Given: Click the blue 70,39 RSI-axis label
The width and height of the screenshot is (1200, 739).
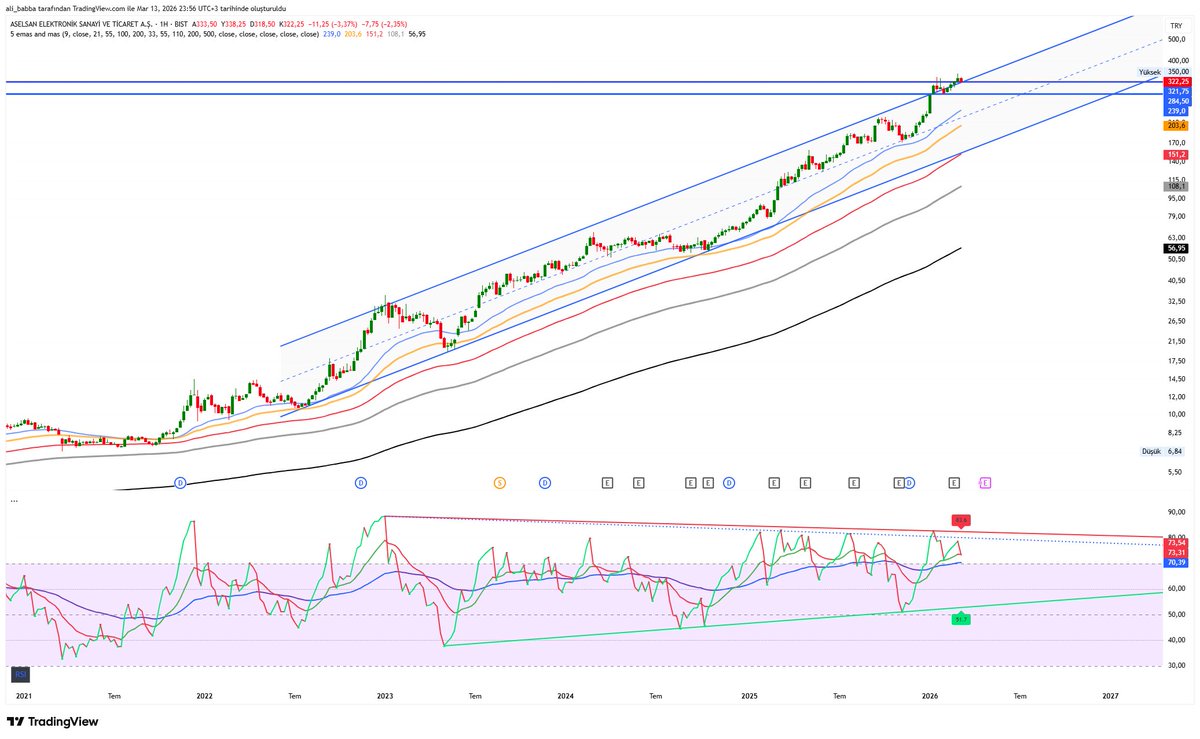Looking at the screenshot, I should click(x=1176, y=563).
